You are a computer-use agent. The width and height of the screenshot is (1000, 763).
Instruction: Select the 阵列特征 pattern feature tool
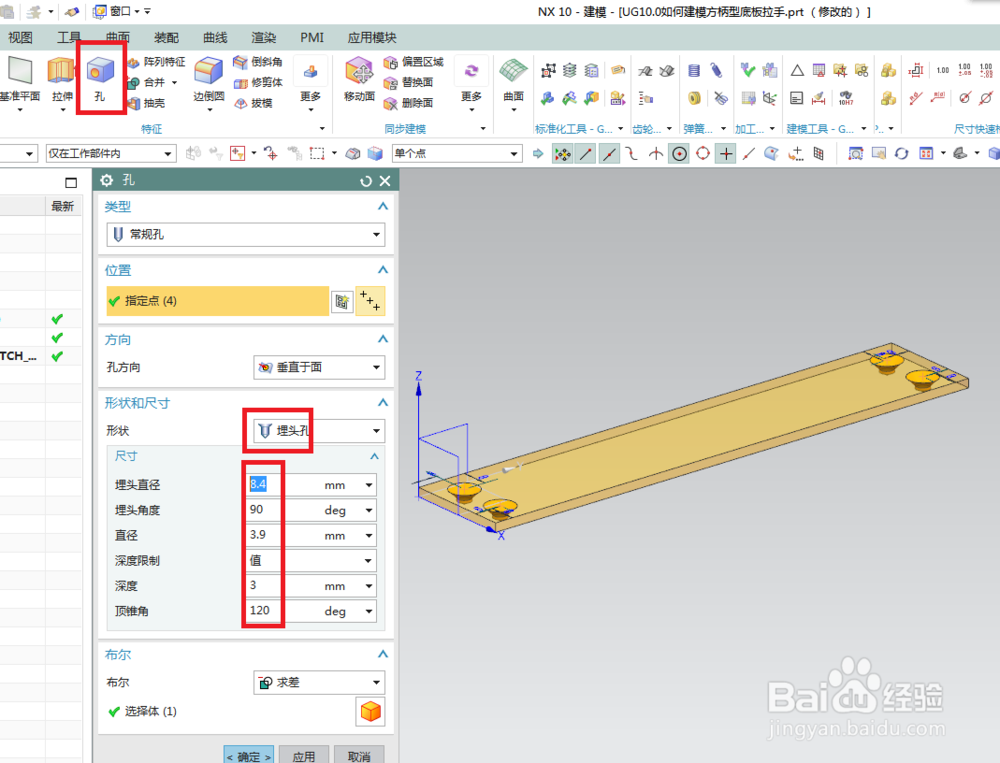(x=163, y=62)
